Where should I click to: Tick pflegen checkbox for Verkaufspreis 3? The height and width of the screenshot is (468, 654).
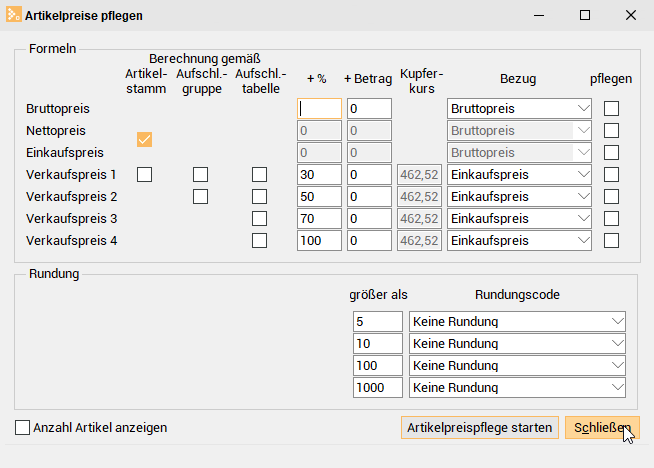click(x=611, y=219)
